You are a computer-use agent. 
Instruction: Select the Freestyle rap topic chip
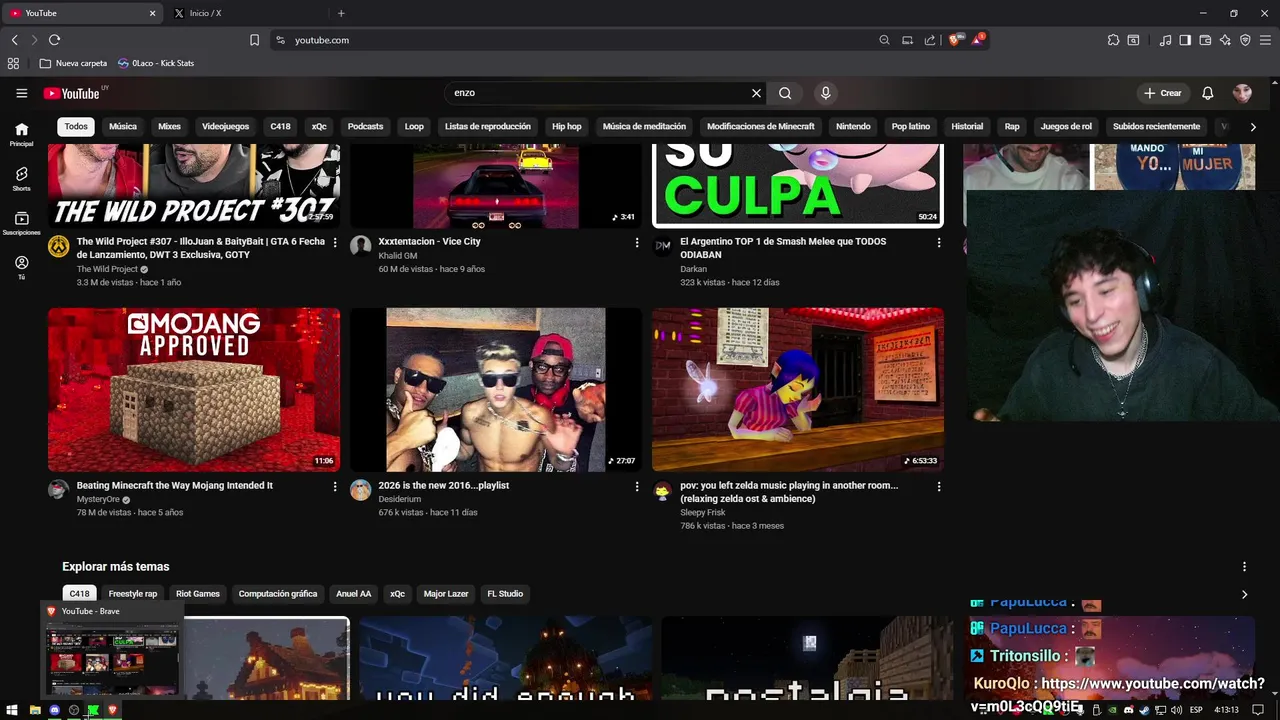tap(132, 594)
